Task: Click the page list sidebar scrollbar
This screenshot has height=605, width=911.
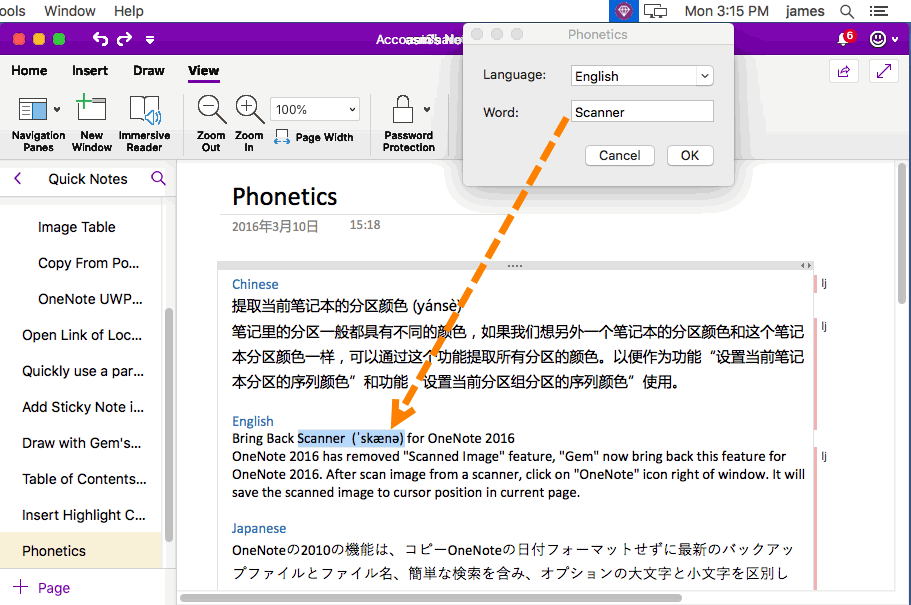Action: pos(169,424)
